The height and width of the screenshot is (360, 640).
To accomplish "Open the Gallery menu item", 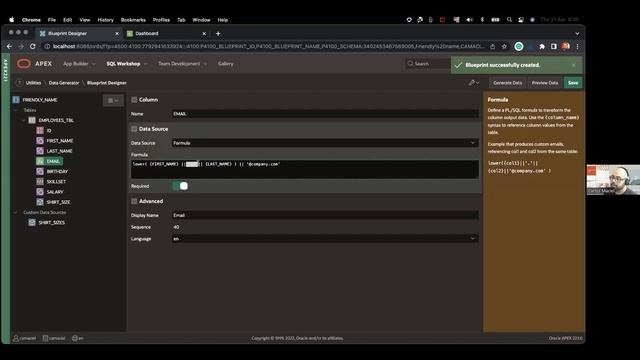I will [226, 64].
